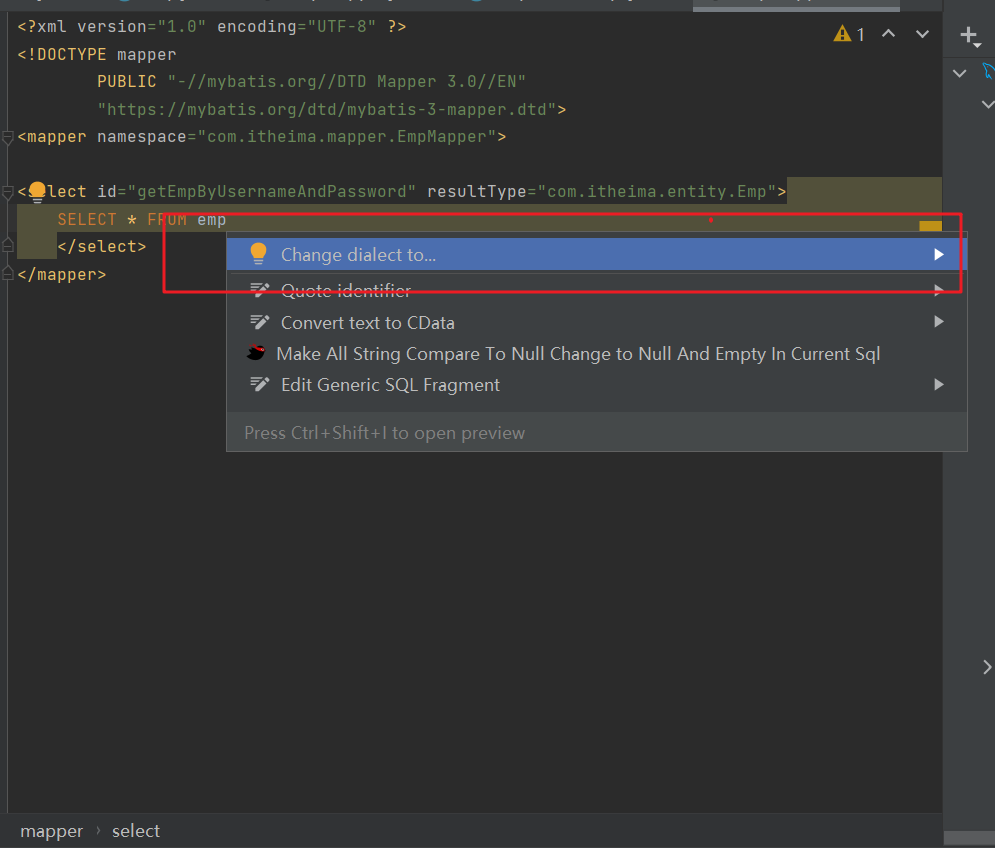
Task: Jump to next highlighted error arrow
Action: point(922,35)
